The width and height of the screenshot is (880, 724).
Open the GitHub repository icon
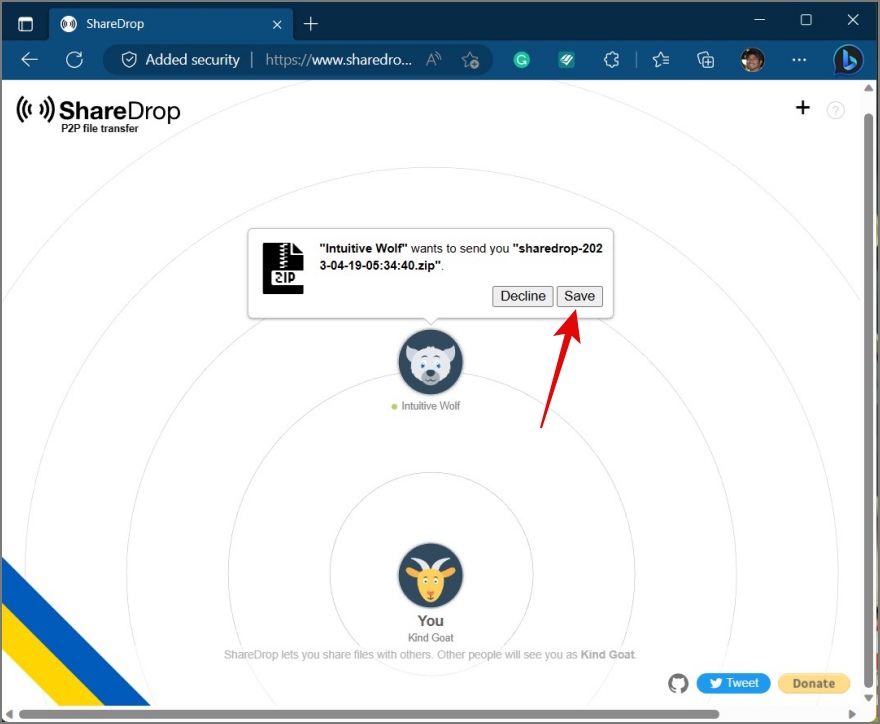coord(678,683)
